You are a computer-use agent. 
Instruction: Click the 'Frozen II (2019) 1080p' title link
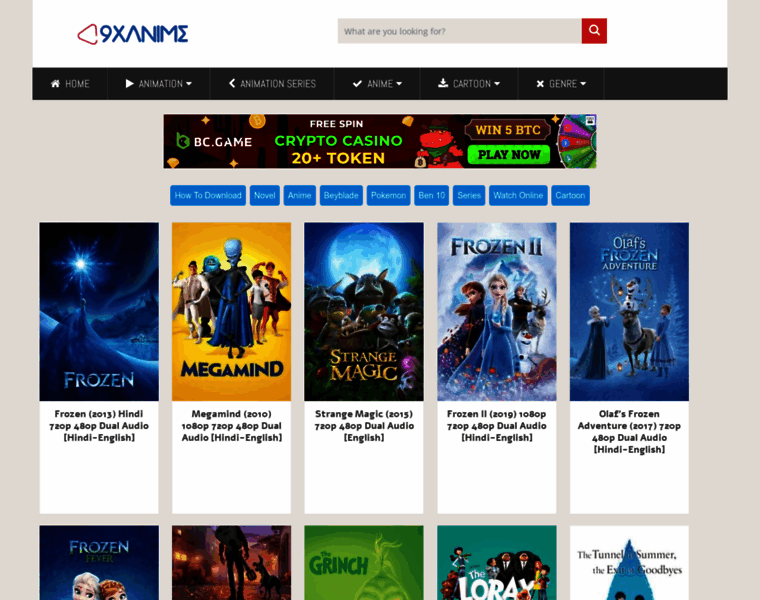(x=497, y=426)
